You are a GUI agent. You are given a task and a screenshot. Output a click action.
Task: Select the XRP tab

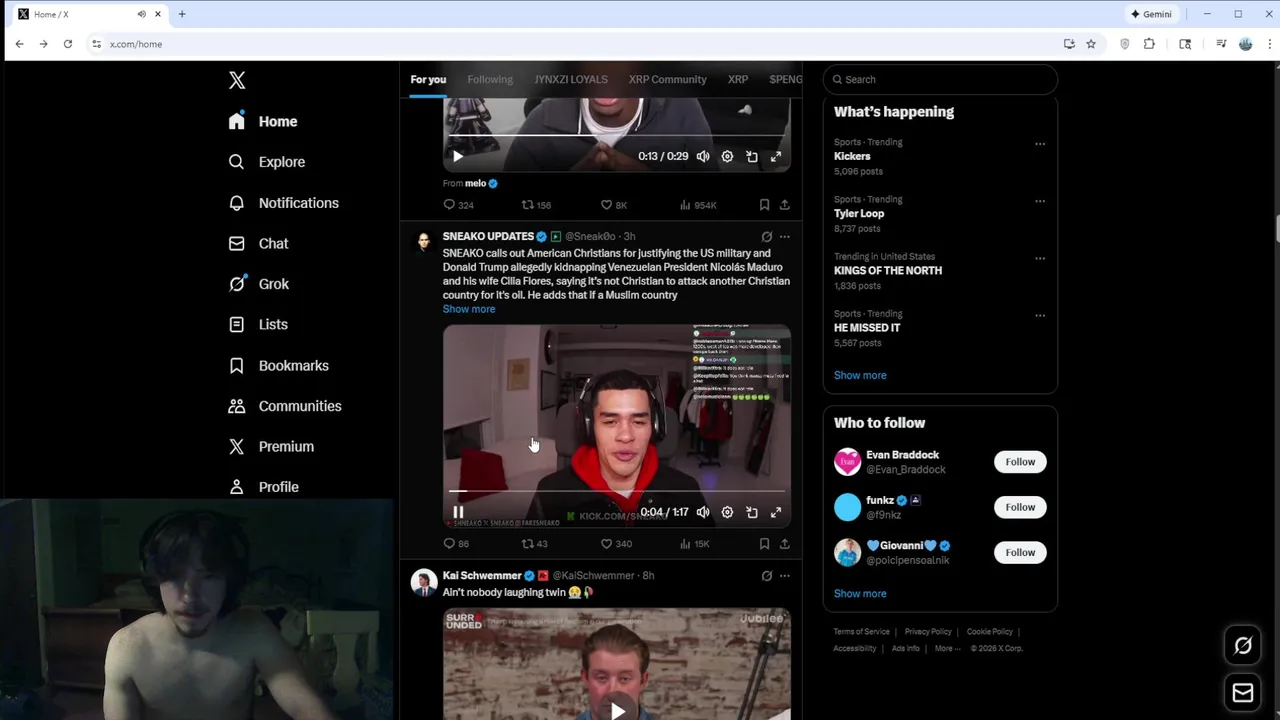tap(738, 79)
